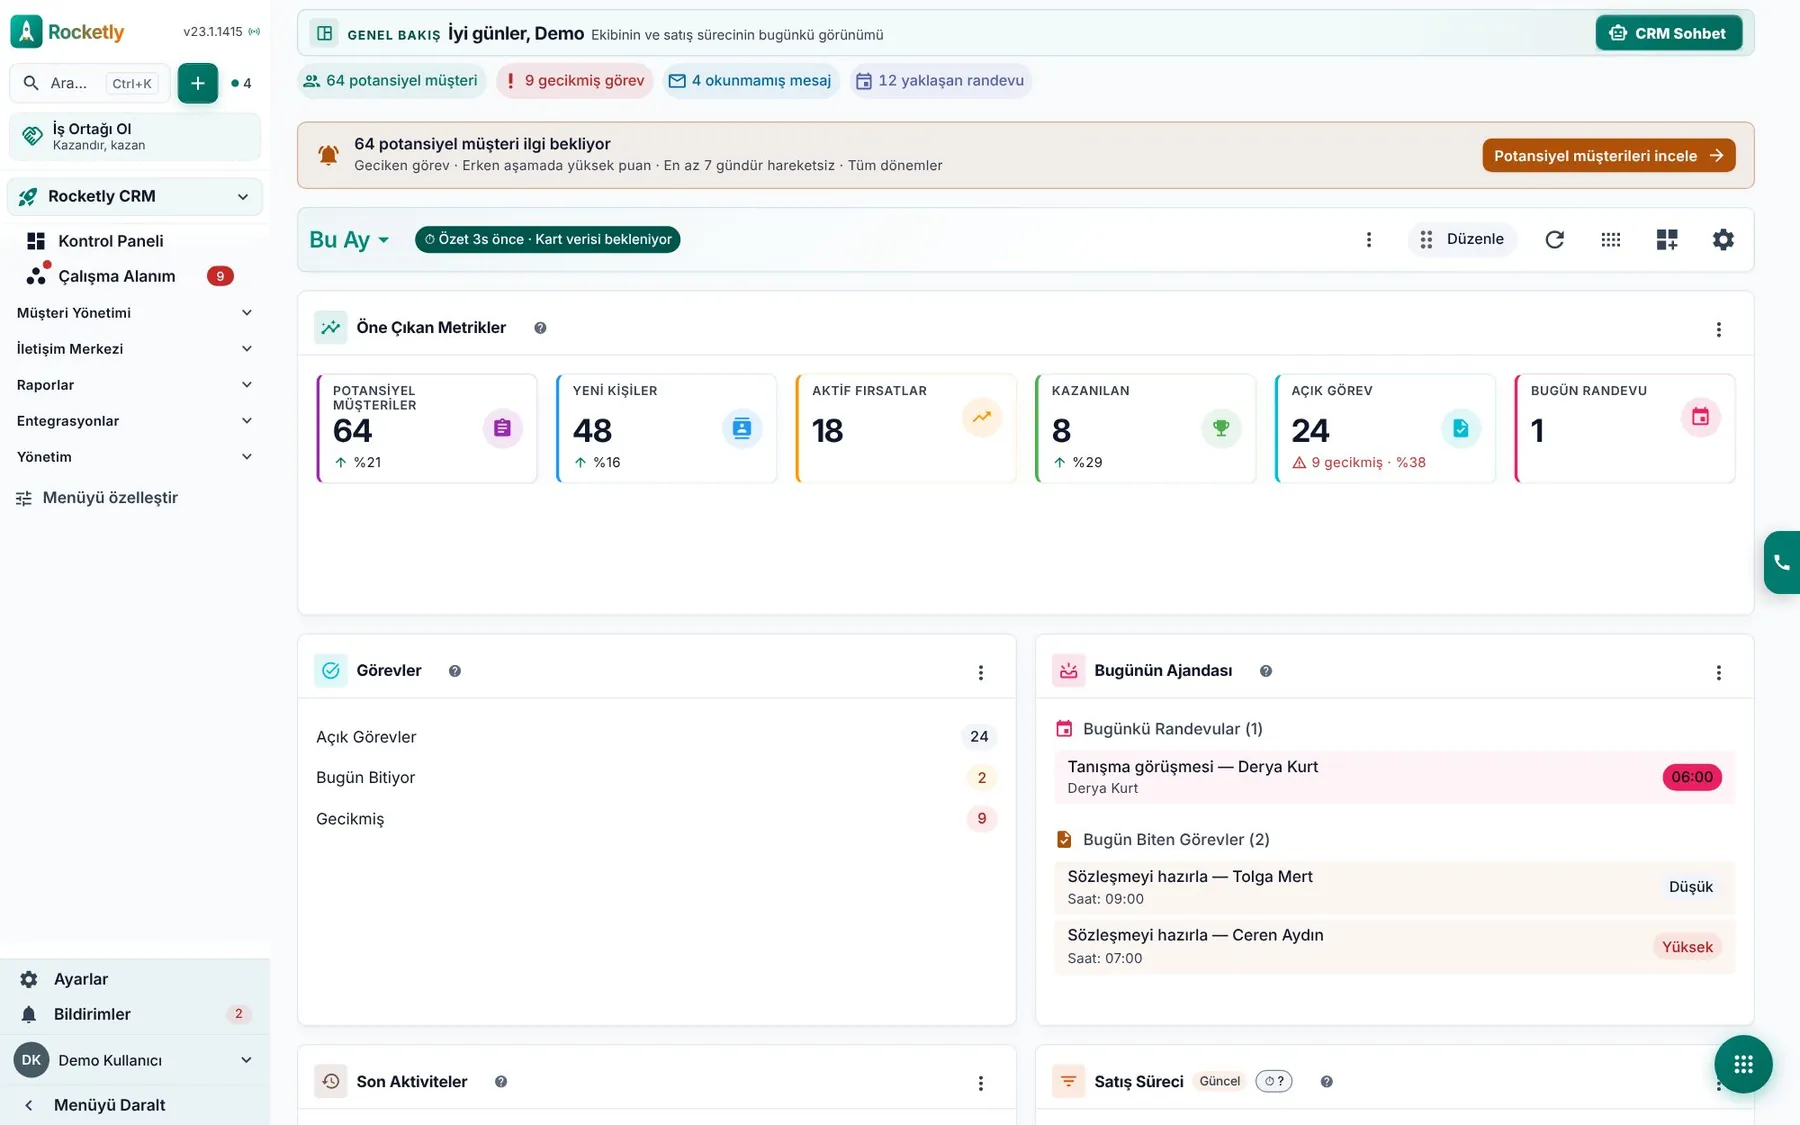Click the 4 okunmamış mesaj chip

pyautogui.click(x=750, y=81)
